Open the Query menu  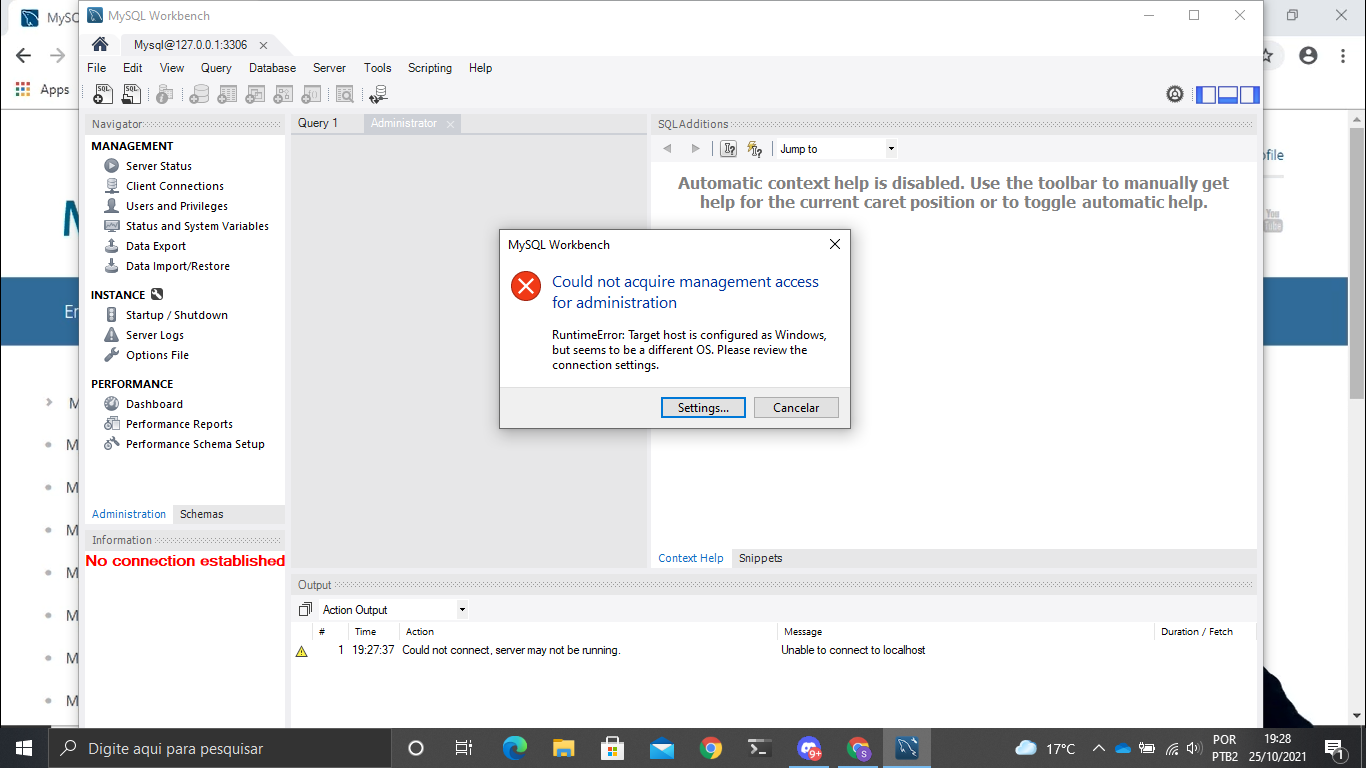[216, 68]
